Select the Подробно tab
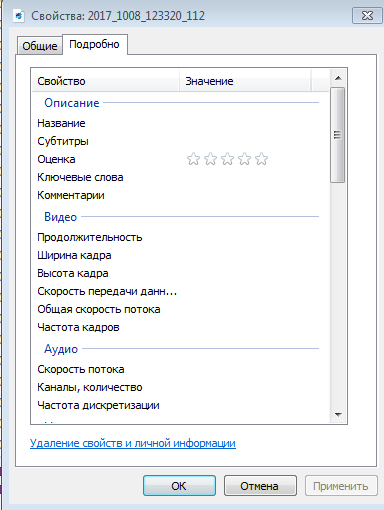The image size is (384, 510). tap(94, 44)
